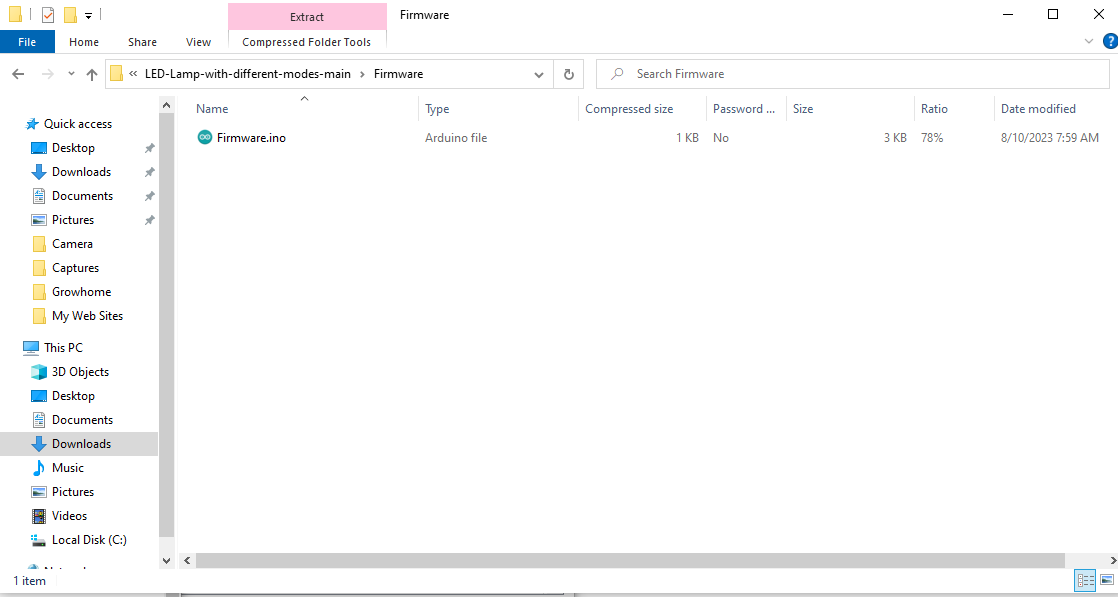Open the File menu
The height and width of the screenshot is (597, 1118).
tap(27, 42)
